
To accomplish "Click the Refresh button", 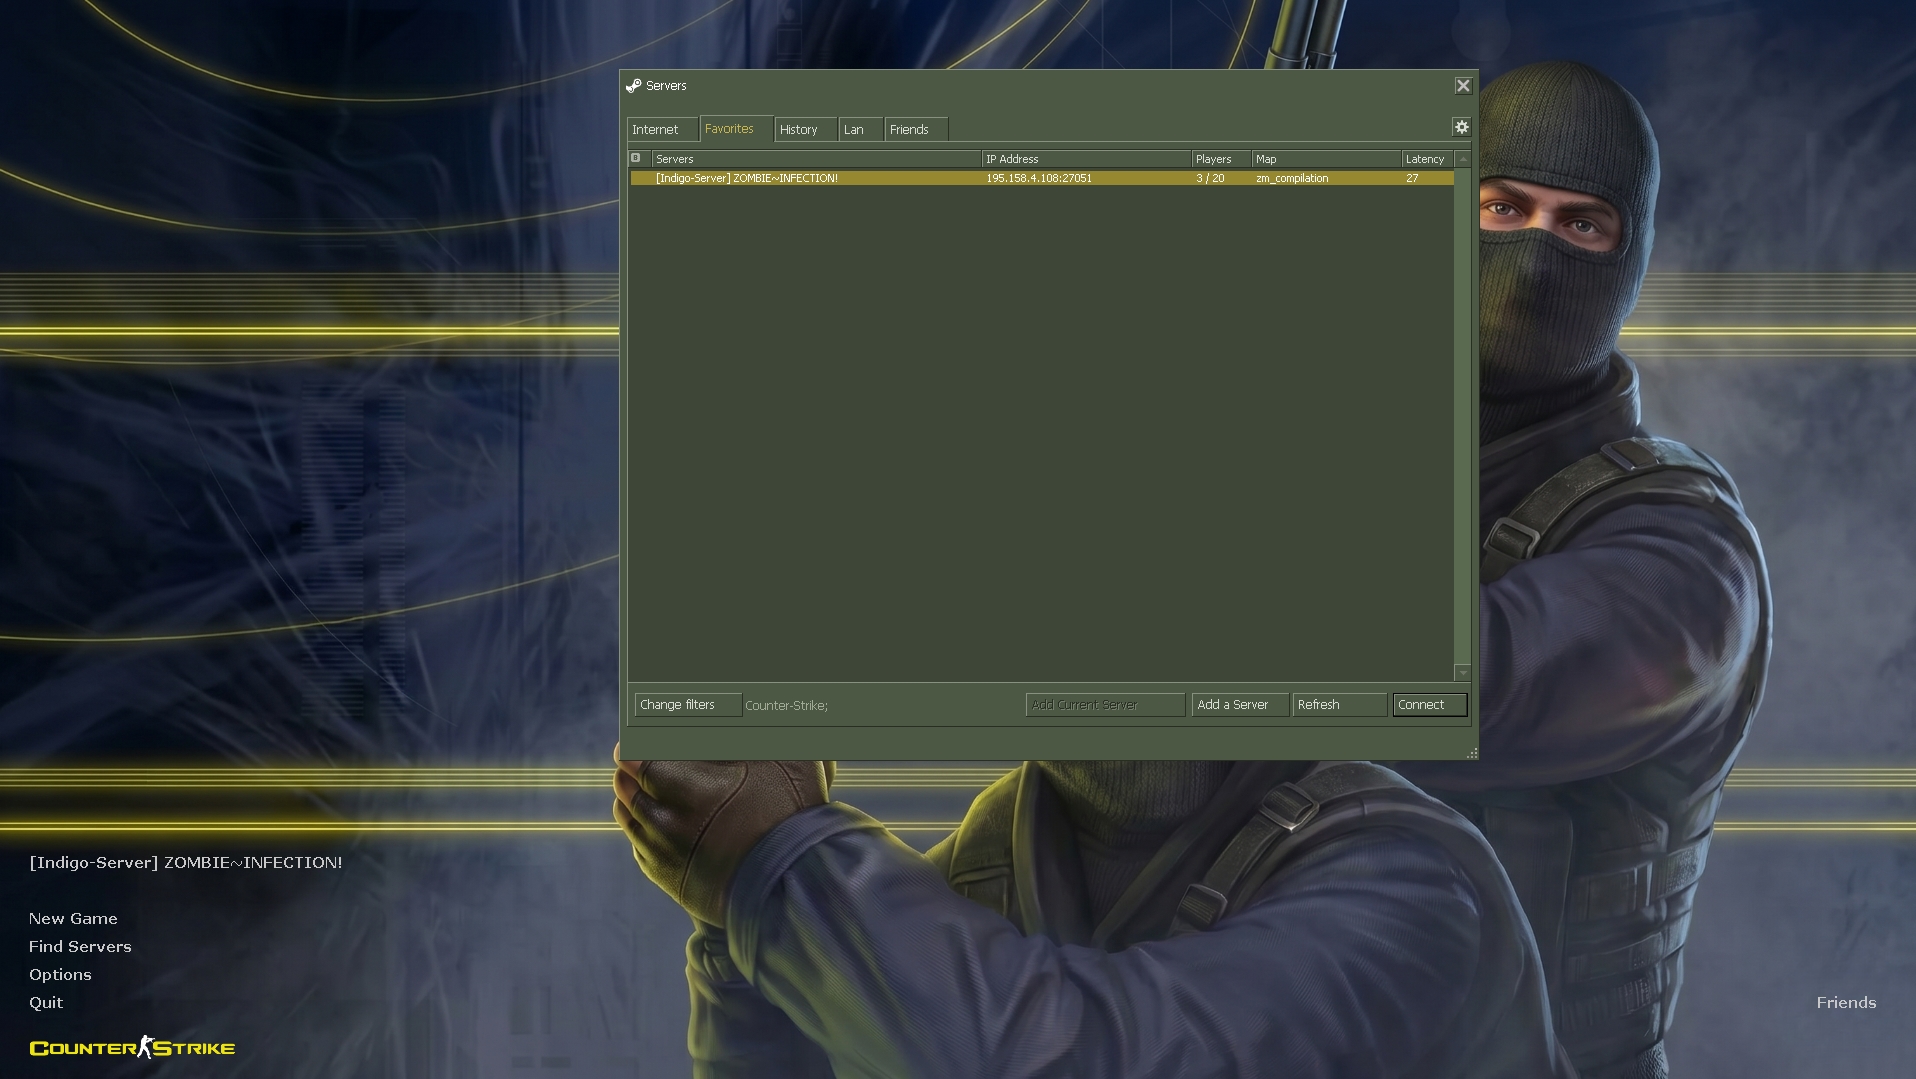I will [1340, 705].
